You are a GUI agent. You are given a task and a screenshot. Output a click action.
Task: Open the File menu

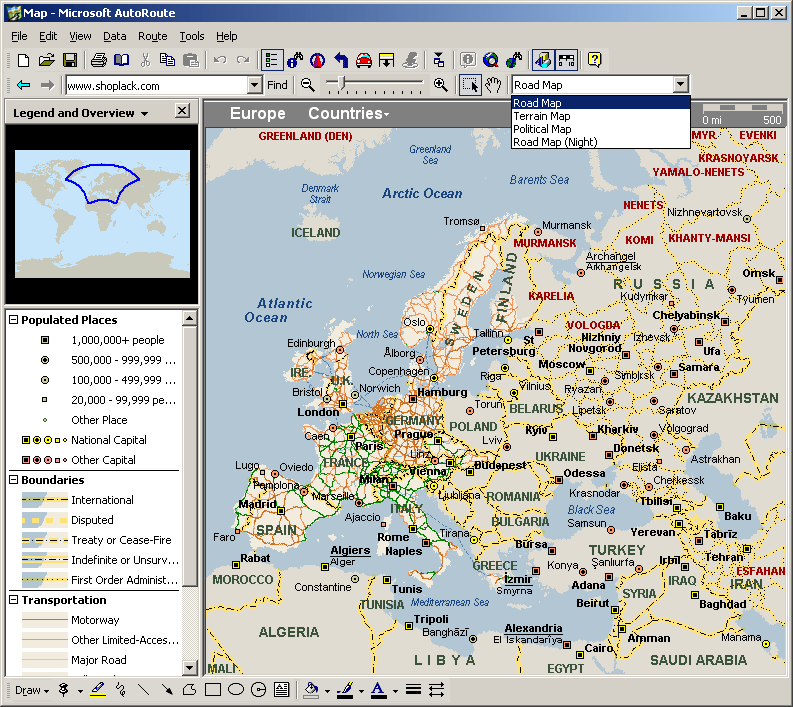[19, 36]
